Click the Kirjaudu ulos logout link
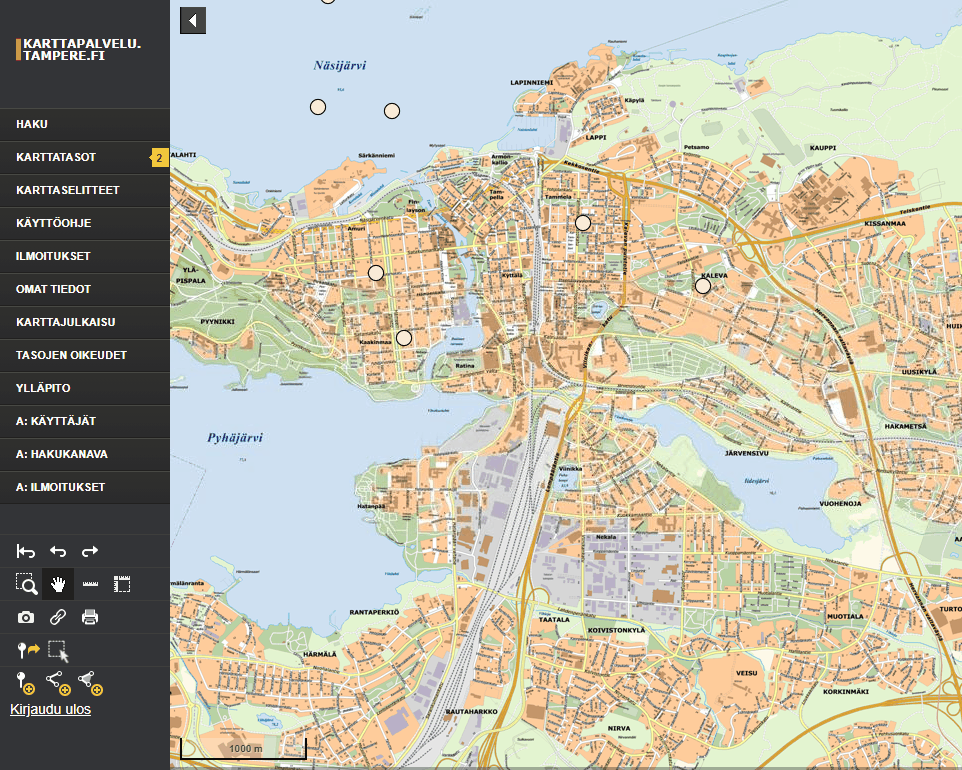 (x=50, y=709)
